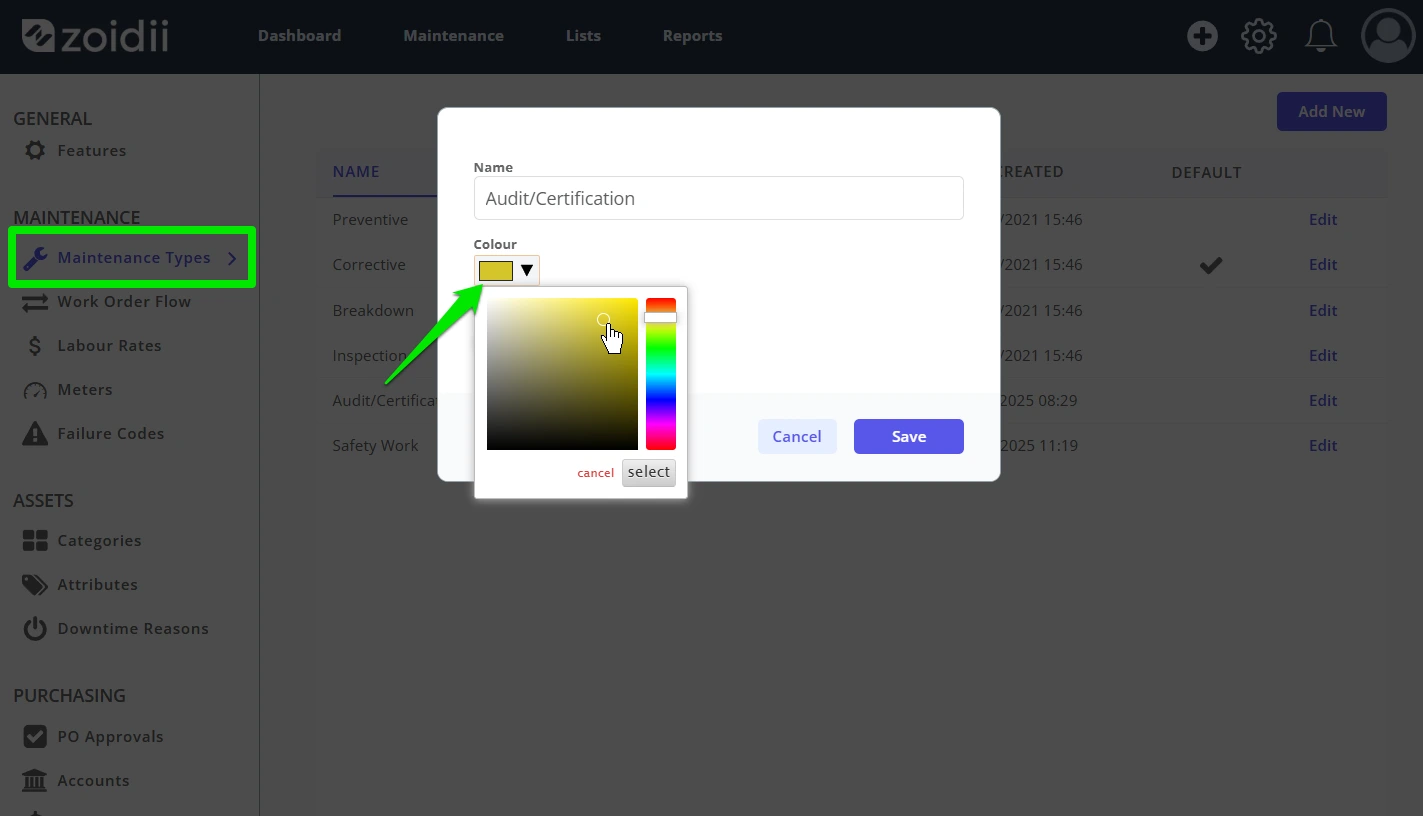The width and height of the screenshot is (1423, 816).
Task: Expand the Maintenance Types chevron
Action: [232, 258]
